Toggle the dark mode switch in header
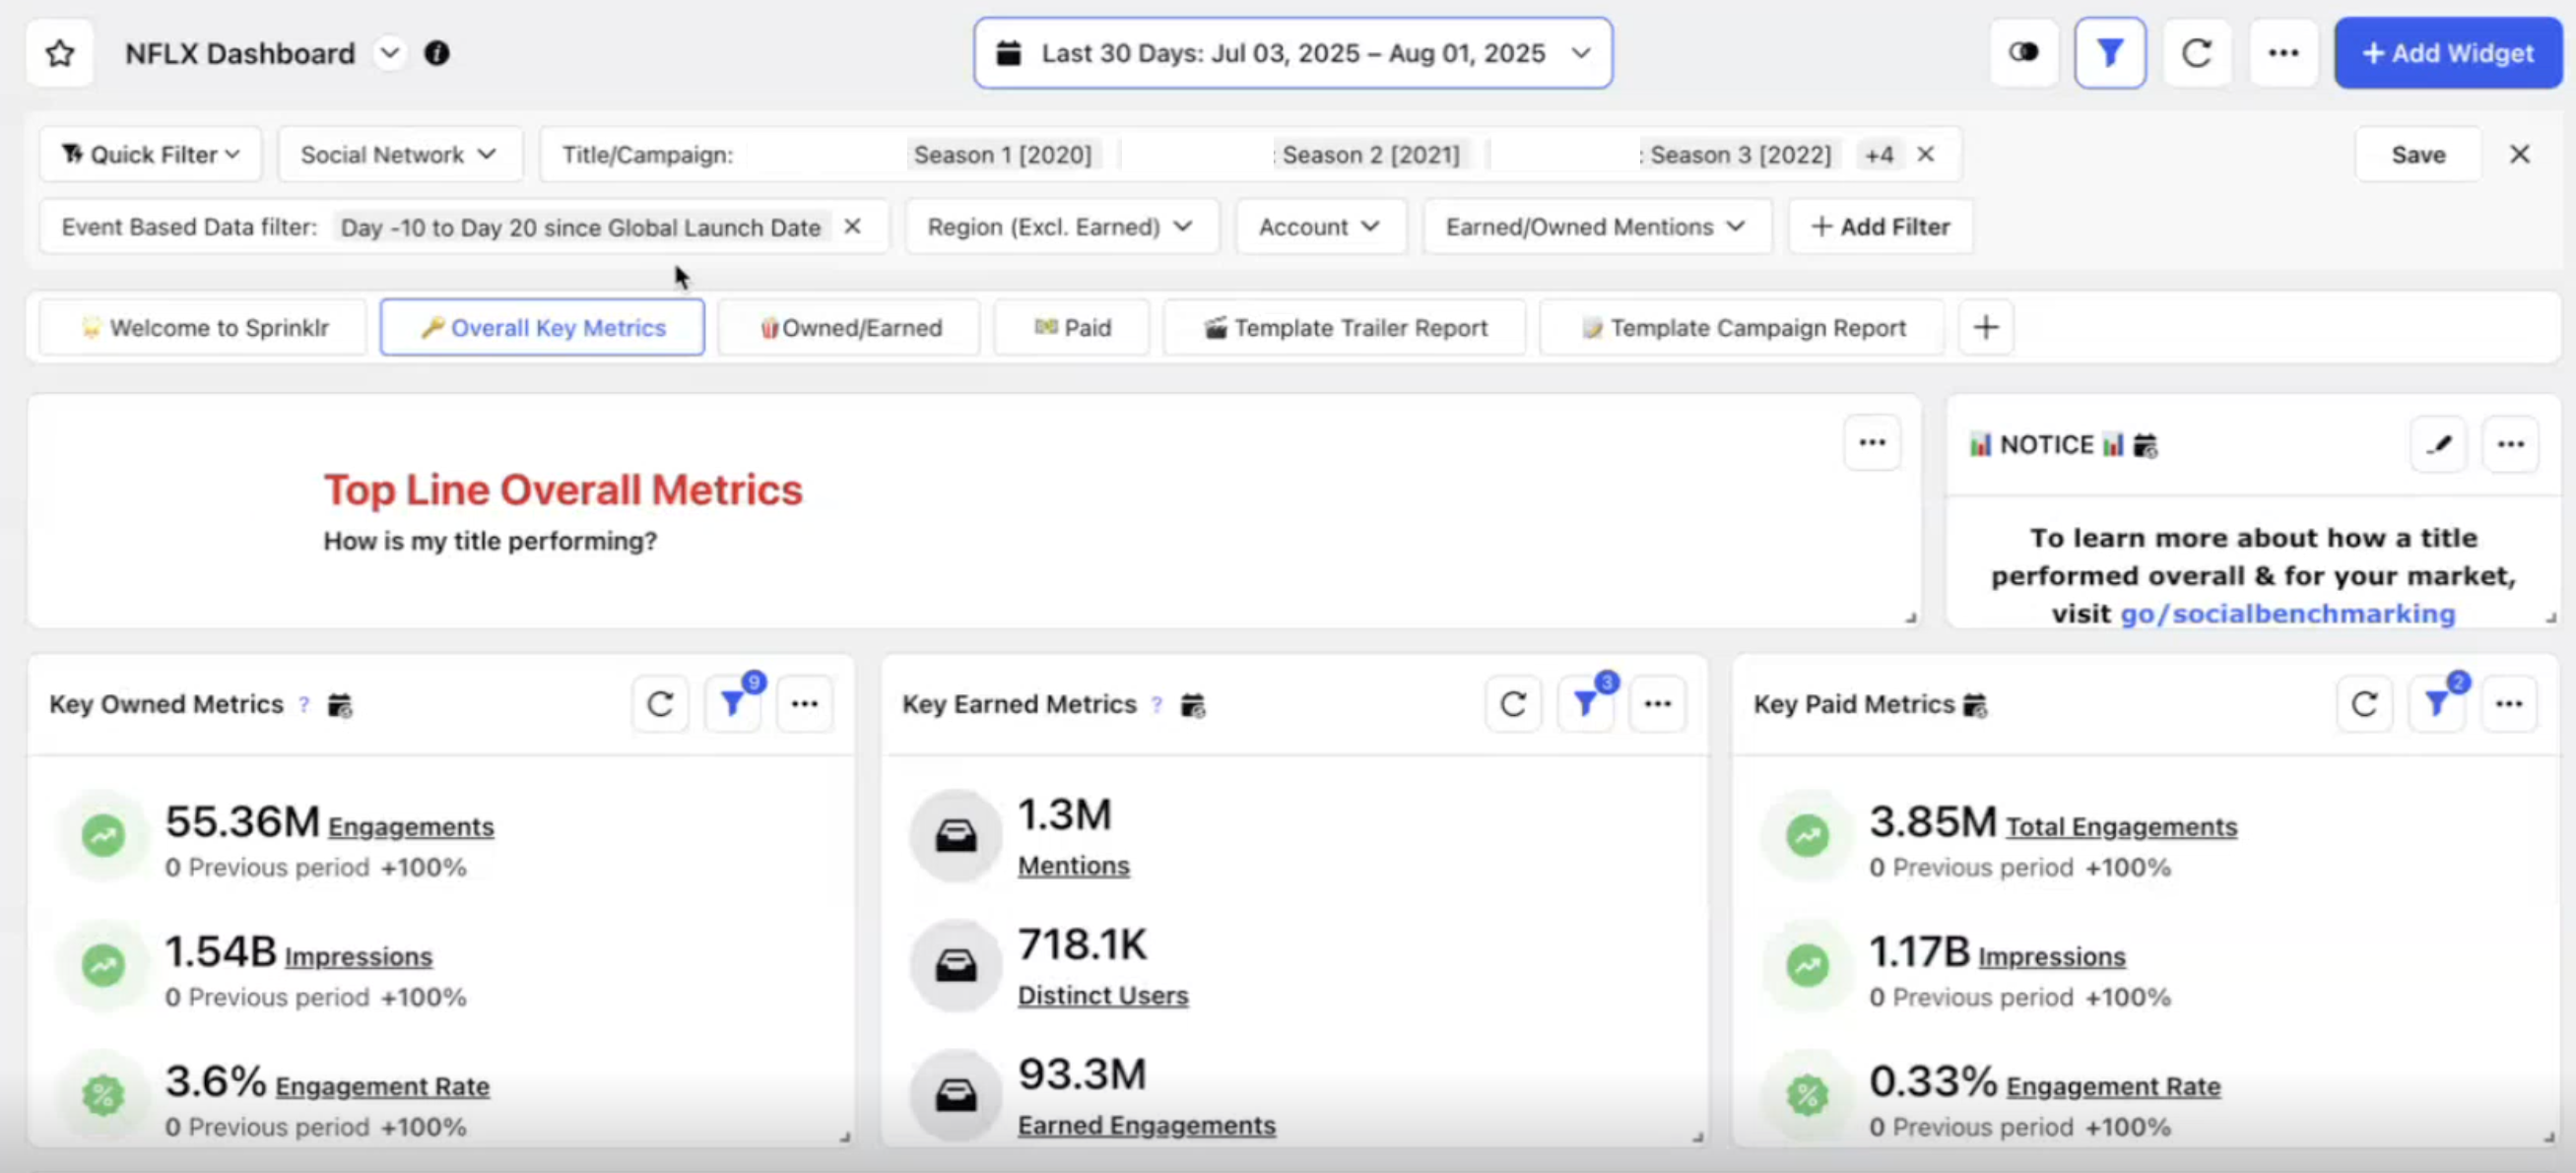This screenshot has width=2576, height=1173. tap(2023, 52)
